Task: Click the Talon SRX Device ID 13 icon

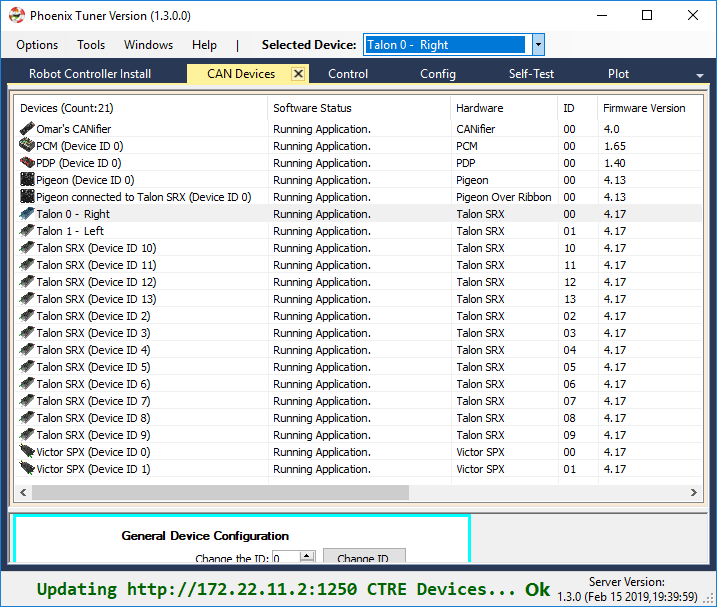Action: pos(27,298)
